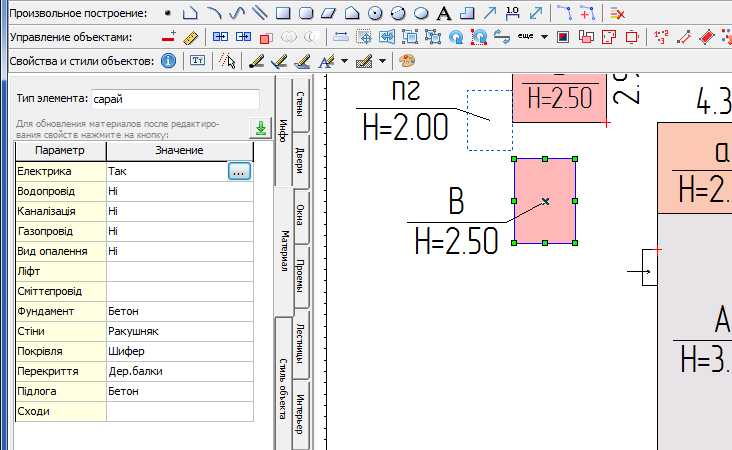Open object info with blue i icon

click(169, 61)
